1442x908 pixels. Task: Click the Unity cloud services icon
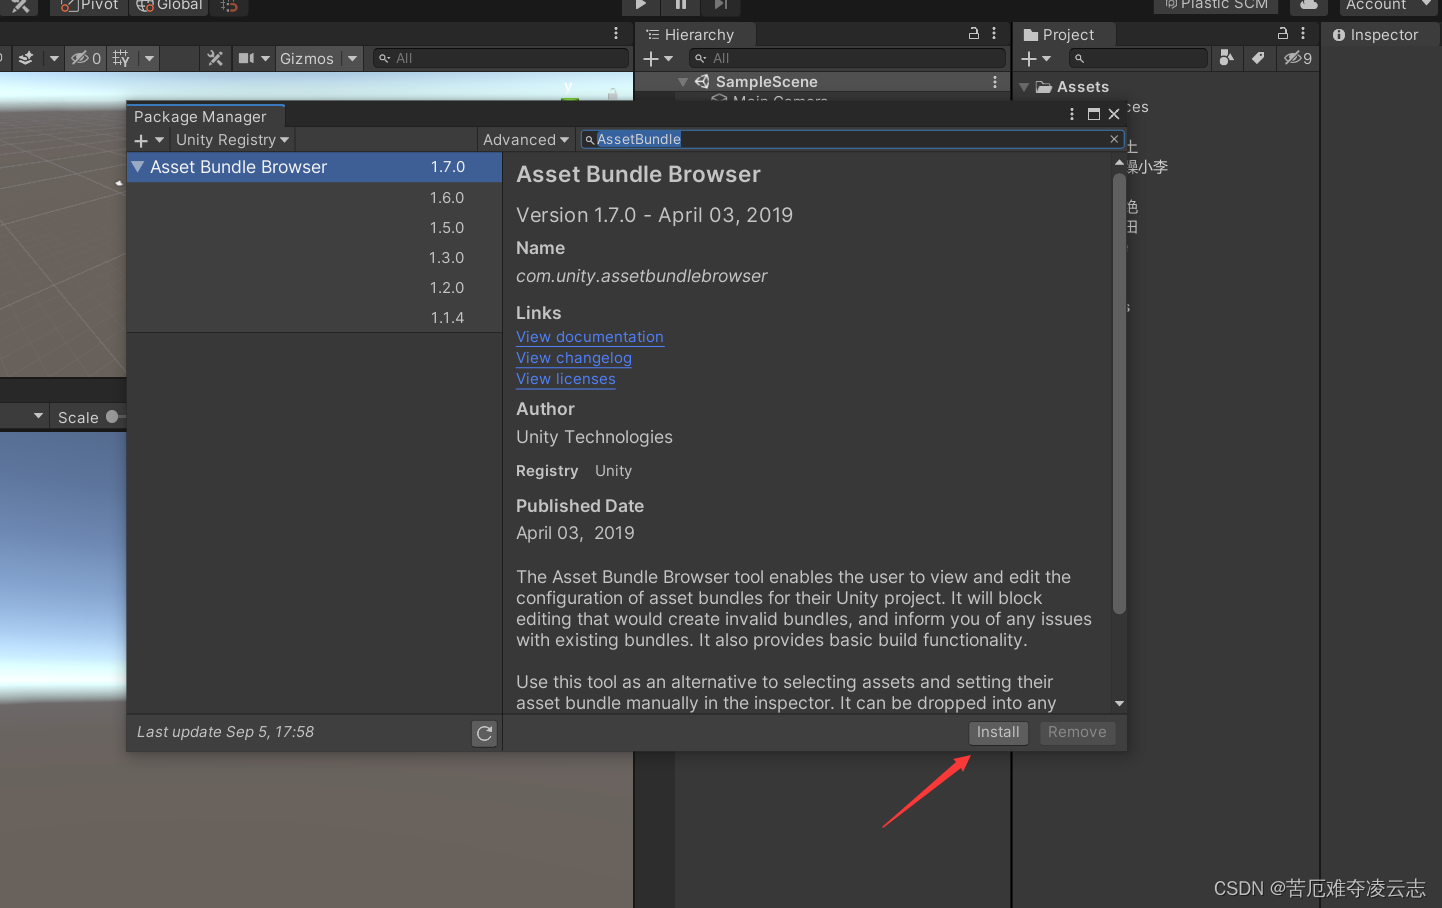pos(1309,6)
